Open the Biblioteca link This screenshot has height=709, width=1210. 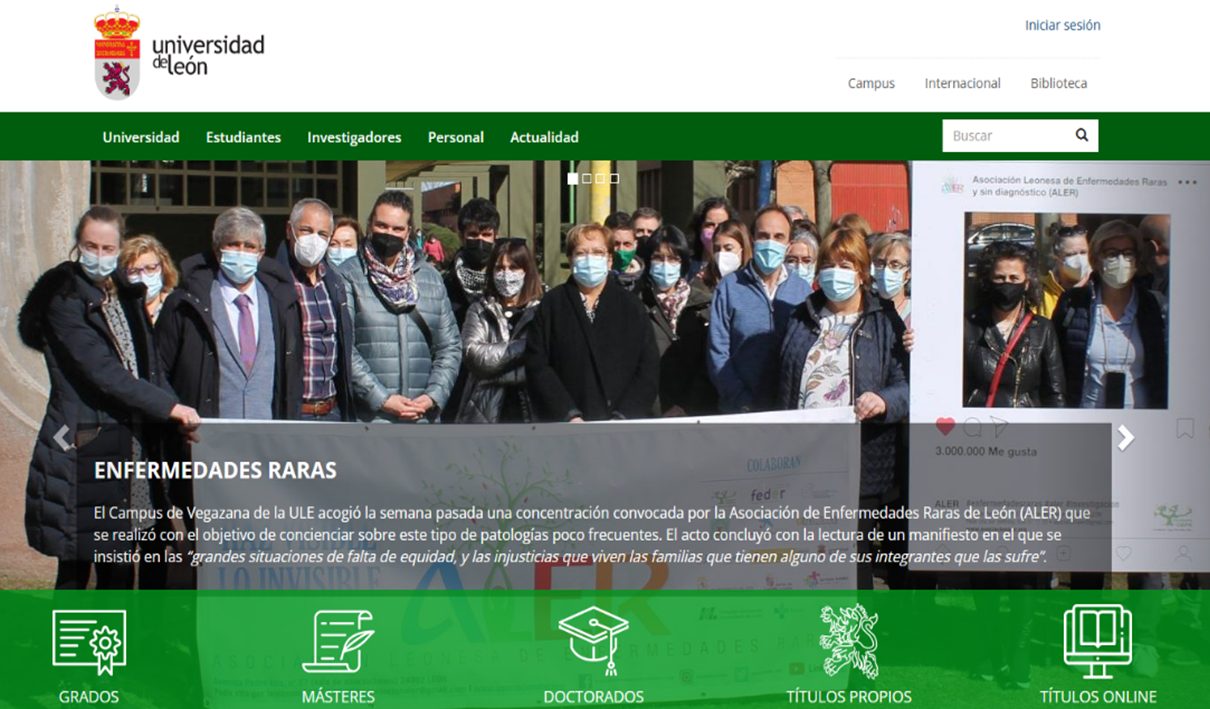[x=1058, y=83]
